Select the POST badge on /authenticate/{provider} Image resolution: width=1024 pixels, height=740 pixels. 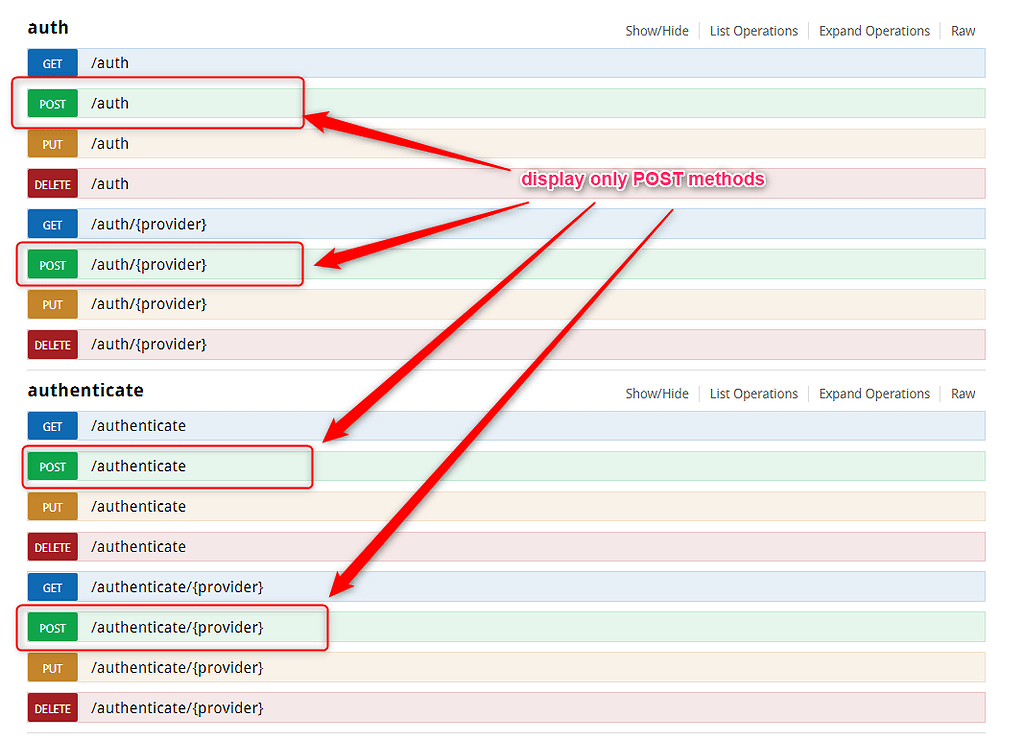pos(52,627)
